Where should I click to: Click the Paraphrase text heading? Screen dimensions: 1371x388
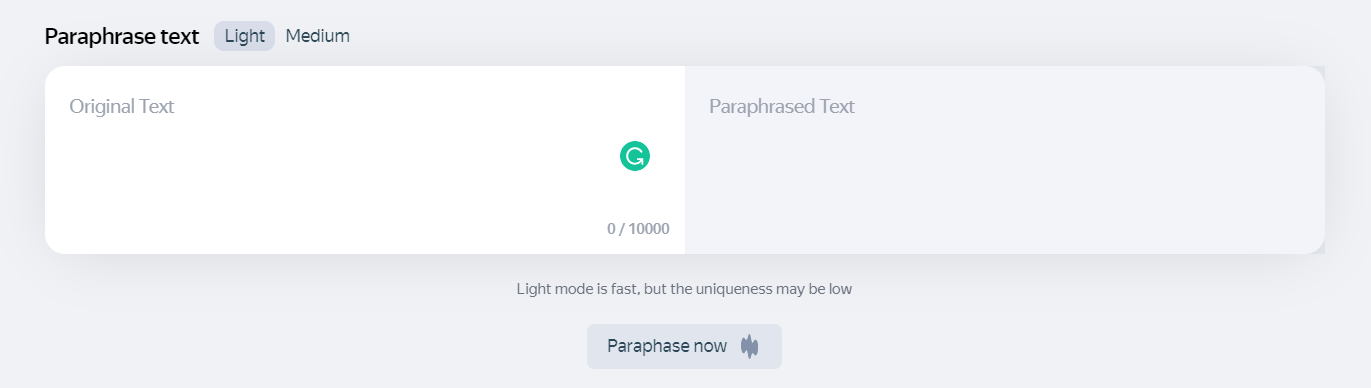122,36
